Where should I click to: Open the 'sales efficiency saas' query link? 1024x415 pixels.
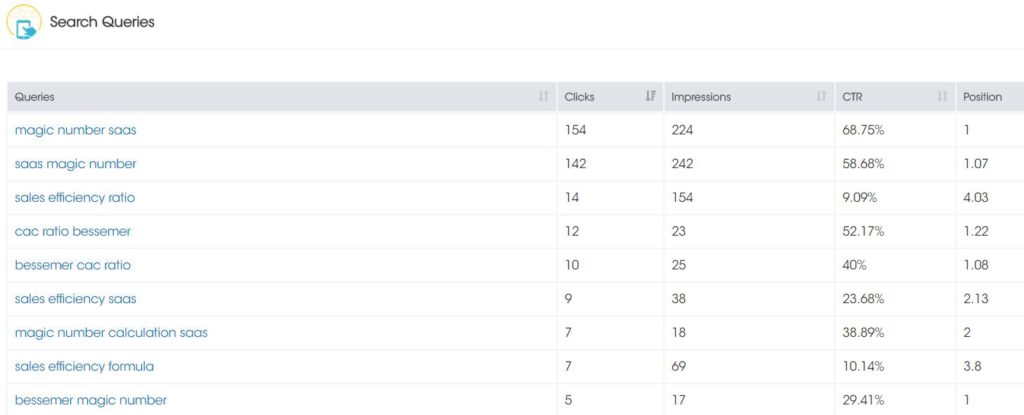[x=76, y=299]
